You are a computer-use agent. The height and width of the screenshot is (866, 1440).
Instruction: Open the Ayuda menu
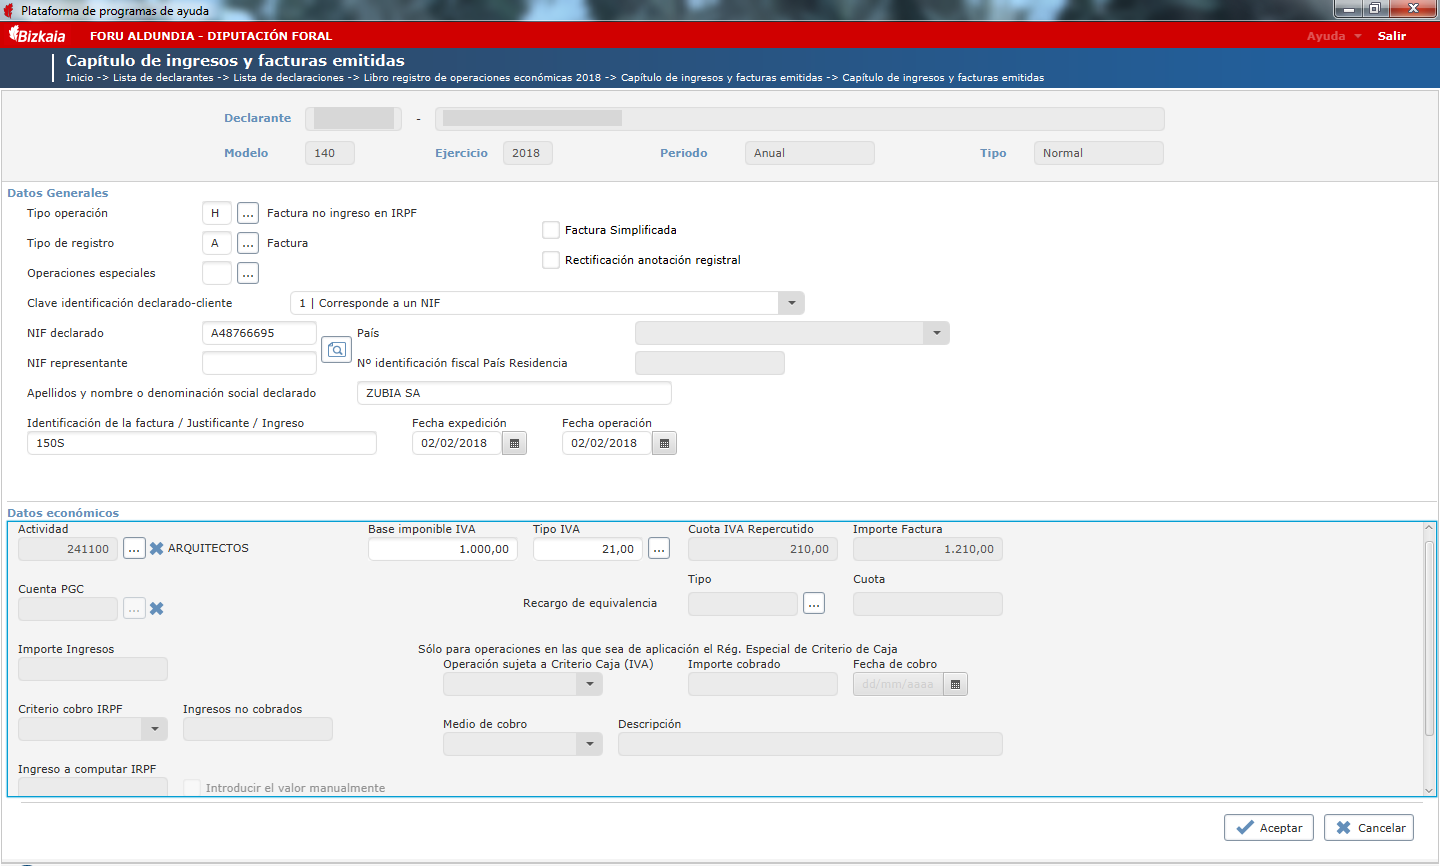point(1334,36)
